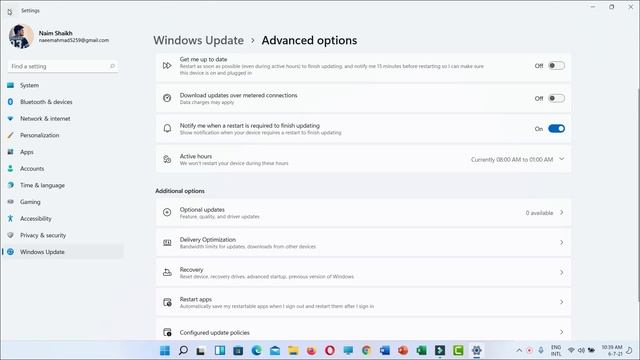Launch Google Chrome from the taskbar
The width and height of the screenshot is (640, 360).
366,350
